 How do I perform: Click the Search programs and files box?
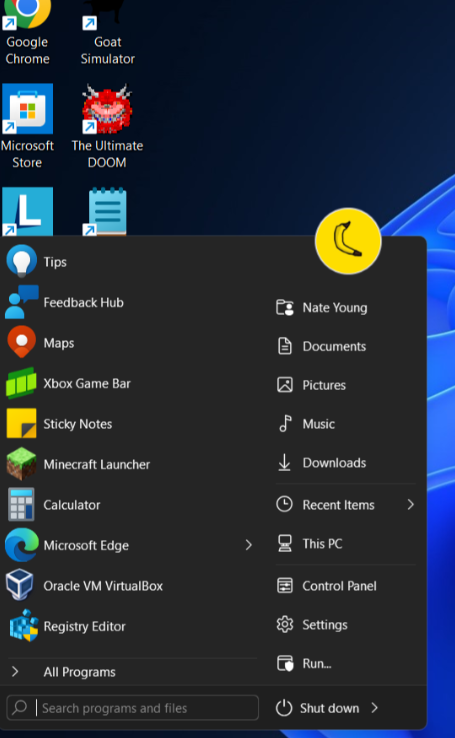(133, 707)
